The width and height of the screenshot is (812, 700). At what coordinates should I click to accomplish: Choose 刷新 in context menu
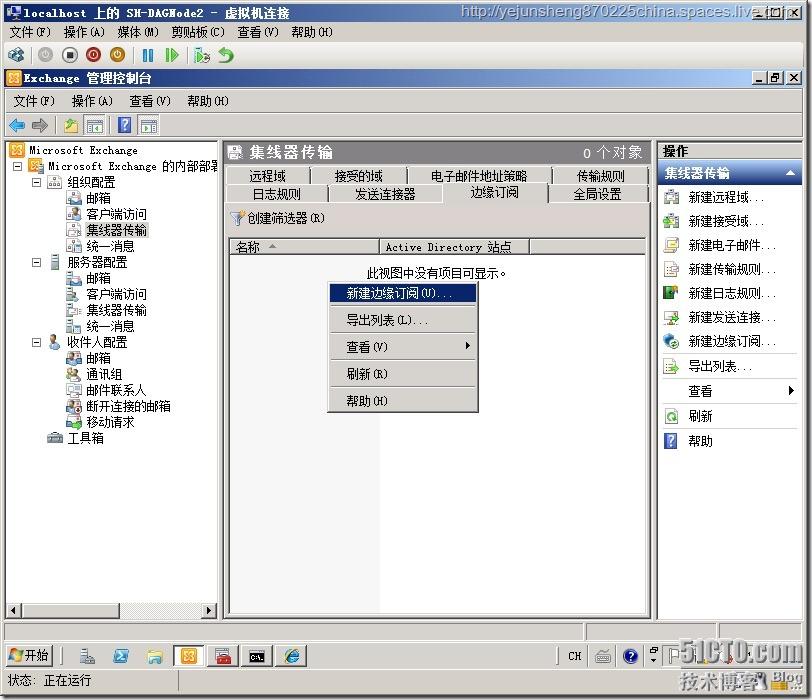(x=403, y=373)
